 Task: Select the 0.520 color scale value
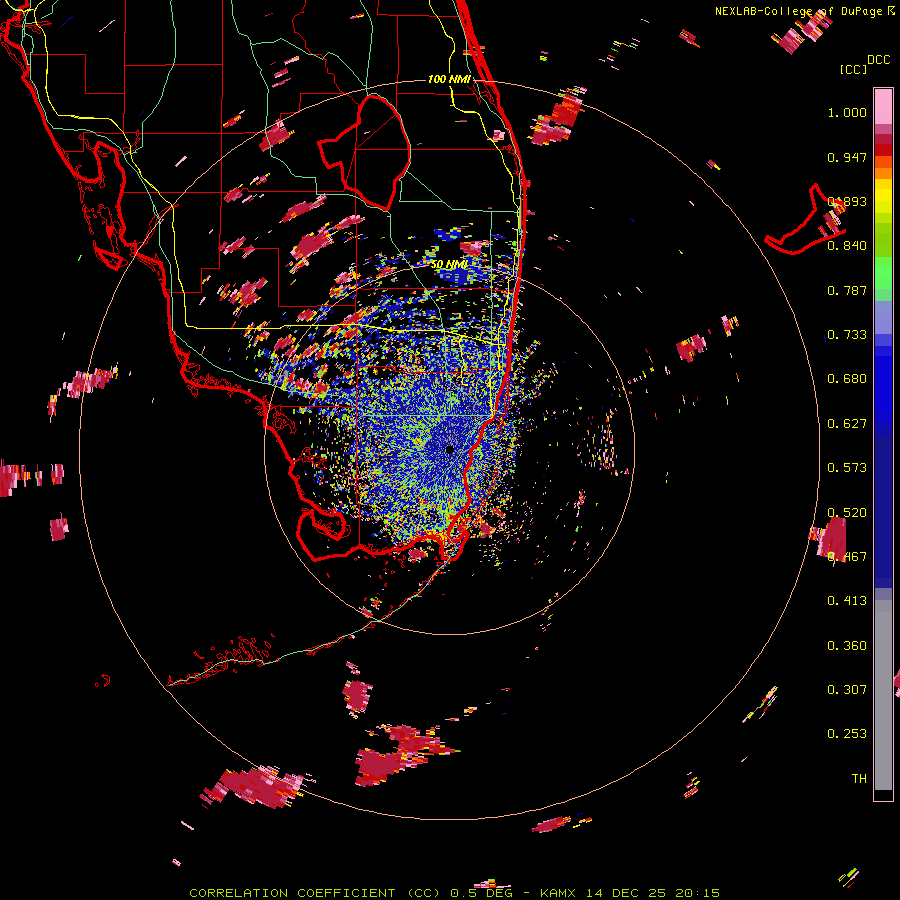click(x=847, y=513)
